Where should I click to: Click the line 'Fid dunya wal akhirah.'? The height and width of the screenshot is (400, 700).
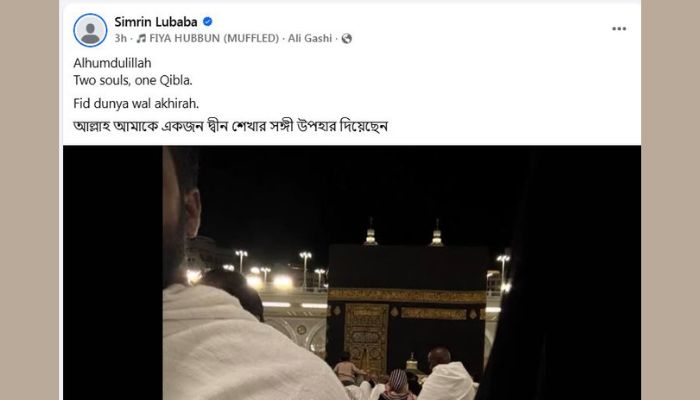(x=136, y=104)
